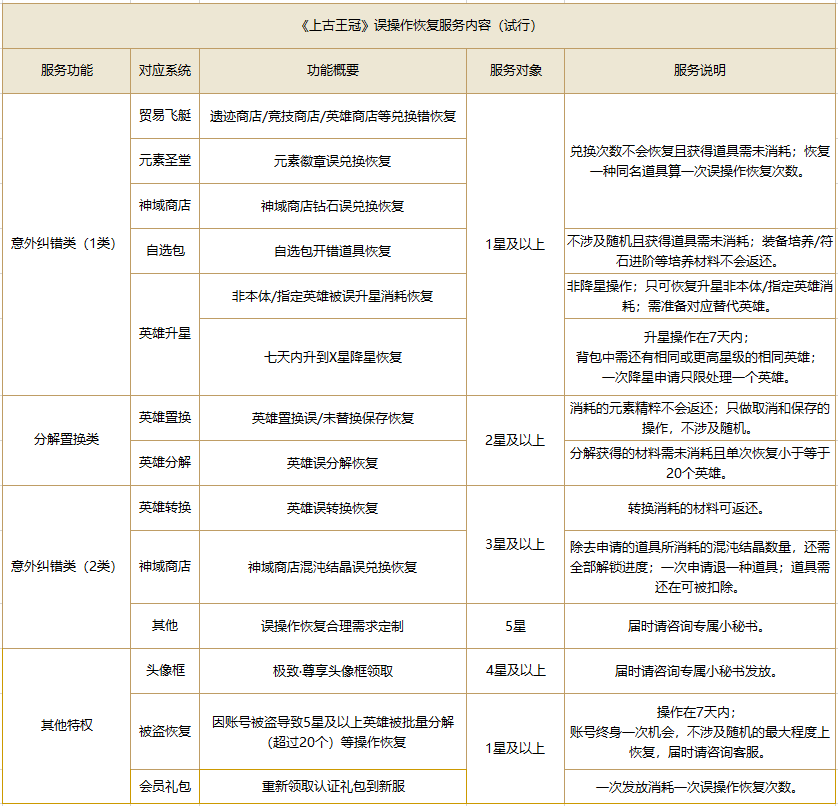
Task: Select the 贸易飞艇 system cell
Action: point(165,116)
